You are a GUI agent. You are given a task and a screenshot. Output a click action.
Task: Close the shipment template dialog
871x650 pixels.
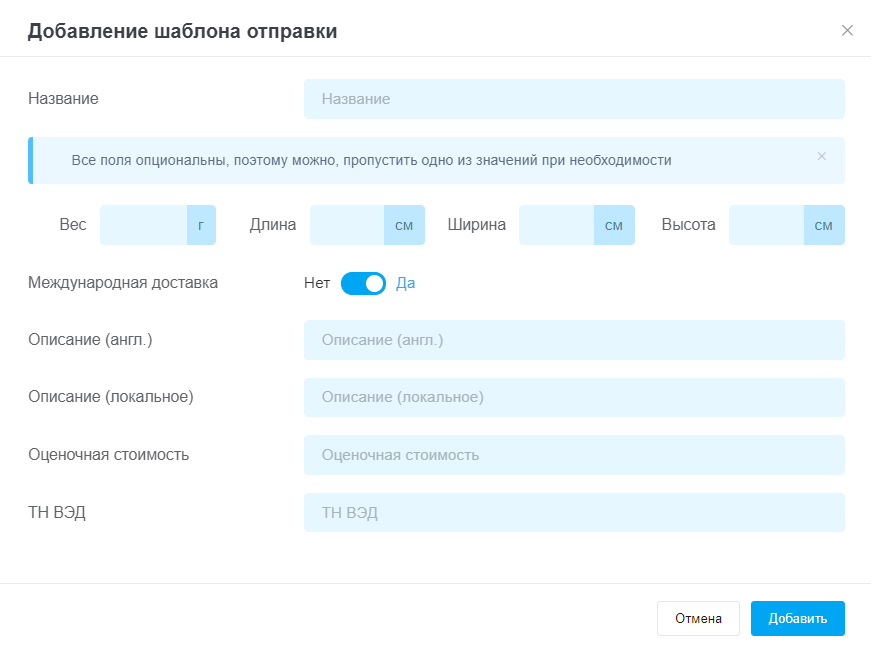[x=847, y=31]
